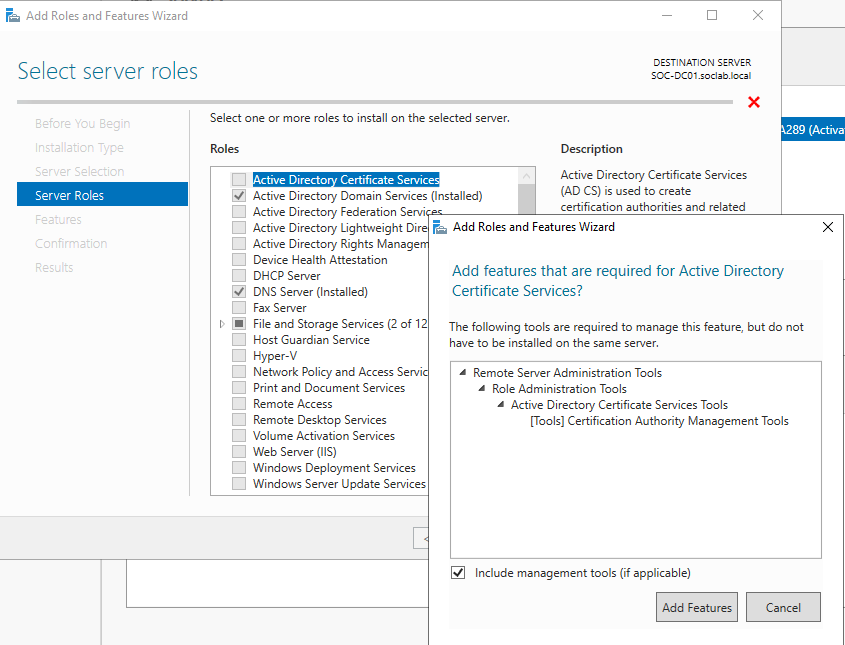Select the Server Roles step
The image size is (845, 645).
102,195
